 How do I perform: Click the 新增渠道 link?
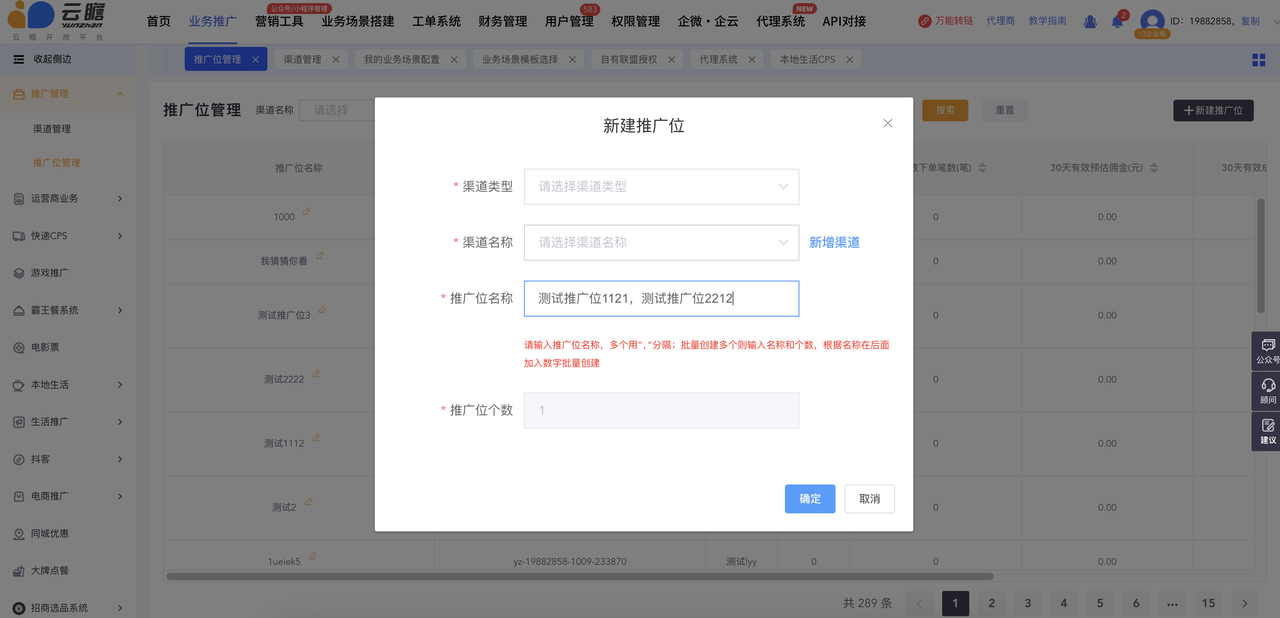click(834, 242)
